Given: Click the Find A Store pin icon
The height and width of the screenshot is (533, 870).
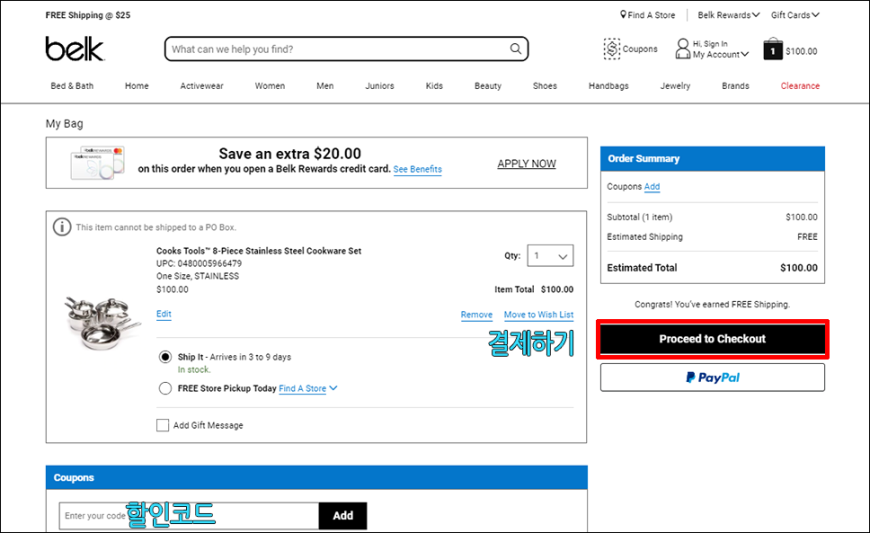Looking at the screenshot, I should [x=623, y=14].
